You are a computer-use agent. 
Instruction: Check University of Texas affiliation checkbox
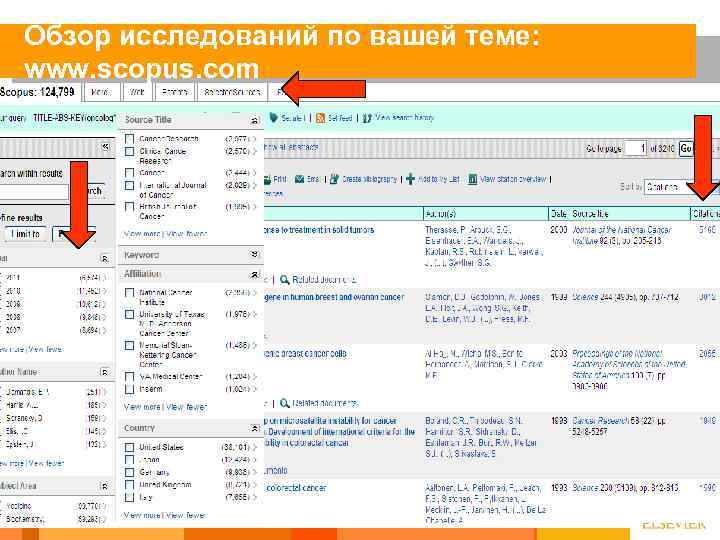129,315
